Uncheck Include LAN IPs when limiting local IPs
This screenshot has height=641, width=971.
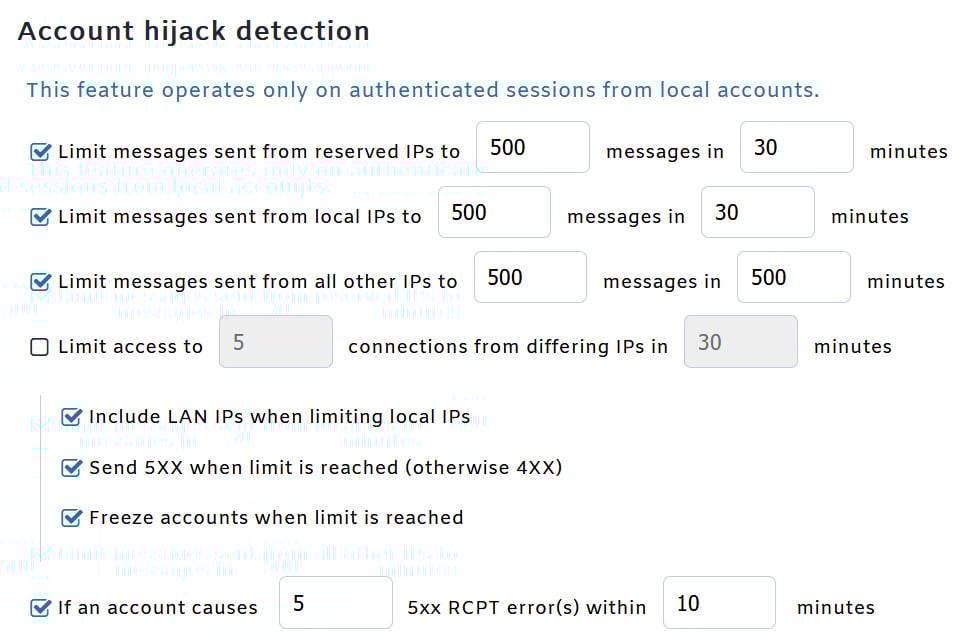[x=71, y=417]
